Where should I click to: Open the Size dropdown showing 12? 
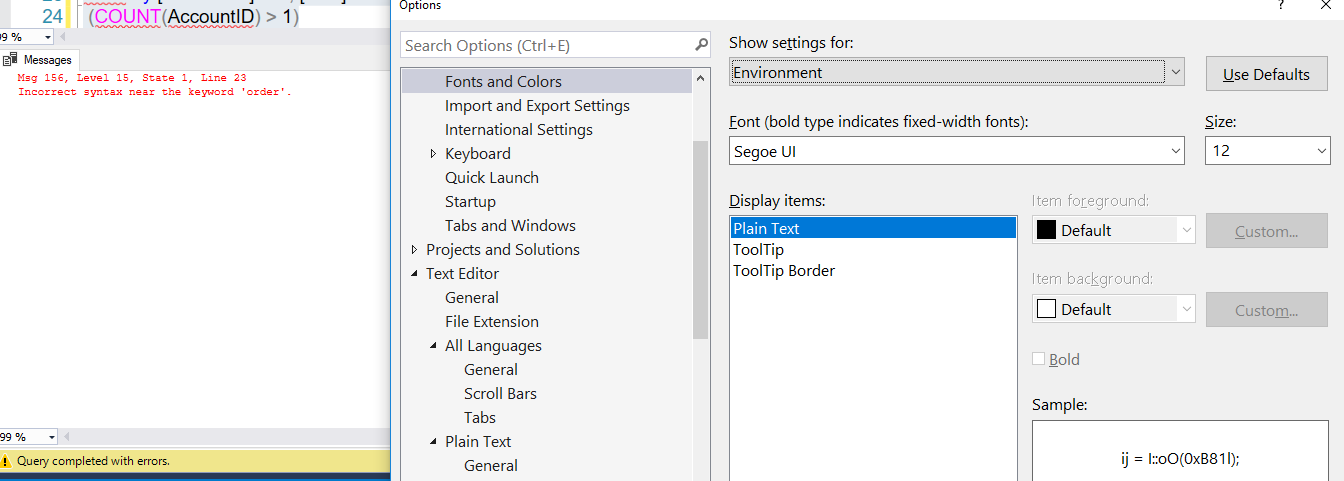tap(1321, 152)
